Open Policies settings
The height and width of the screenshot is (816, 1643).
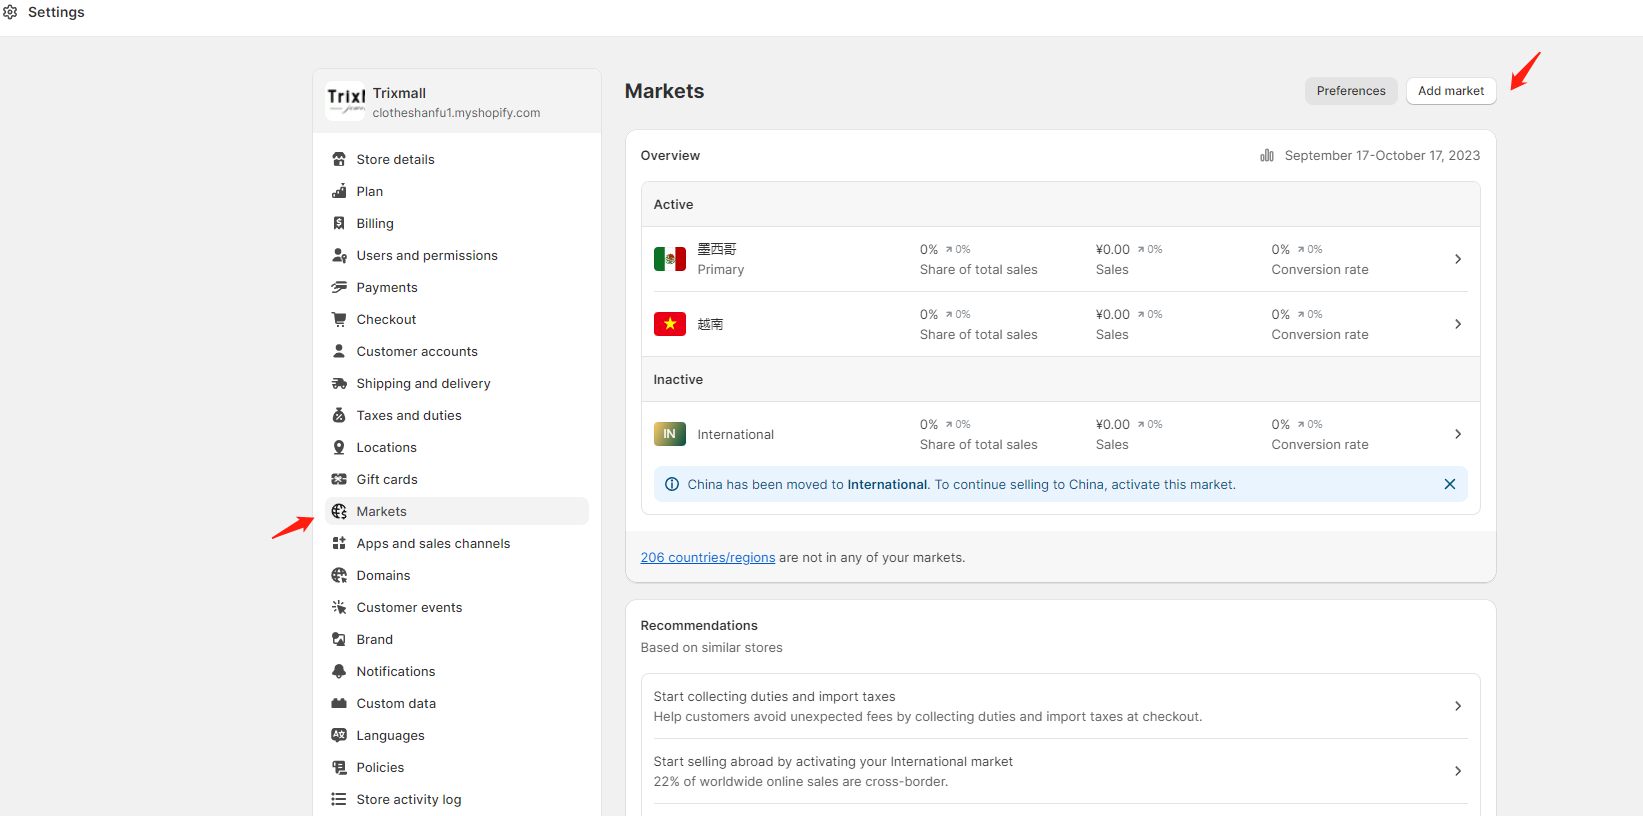[x=457, y=767]
